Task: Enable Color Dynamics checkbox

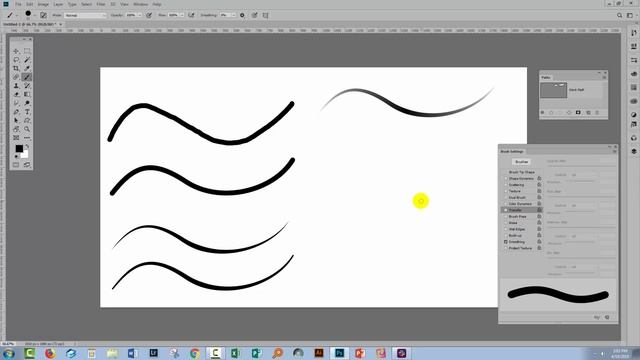Action: [506, 204]
